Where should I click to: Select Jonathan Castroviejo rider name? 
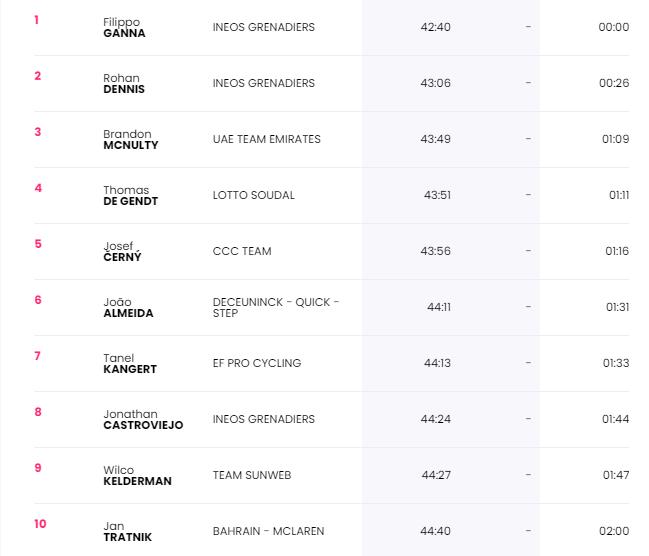pos(143,419)
